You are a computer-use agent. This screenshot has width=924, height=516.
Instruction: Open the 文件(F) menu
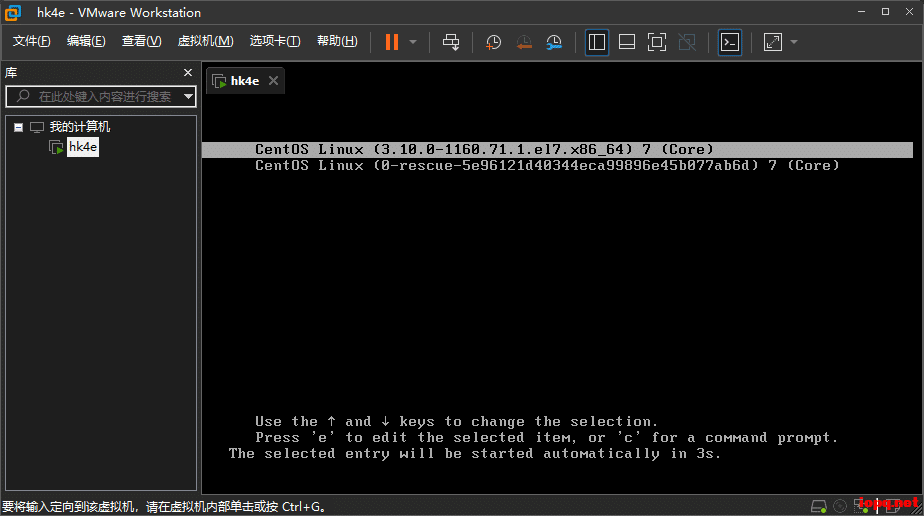coord(32,41)
